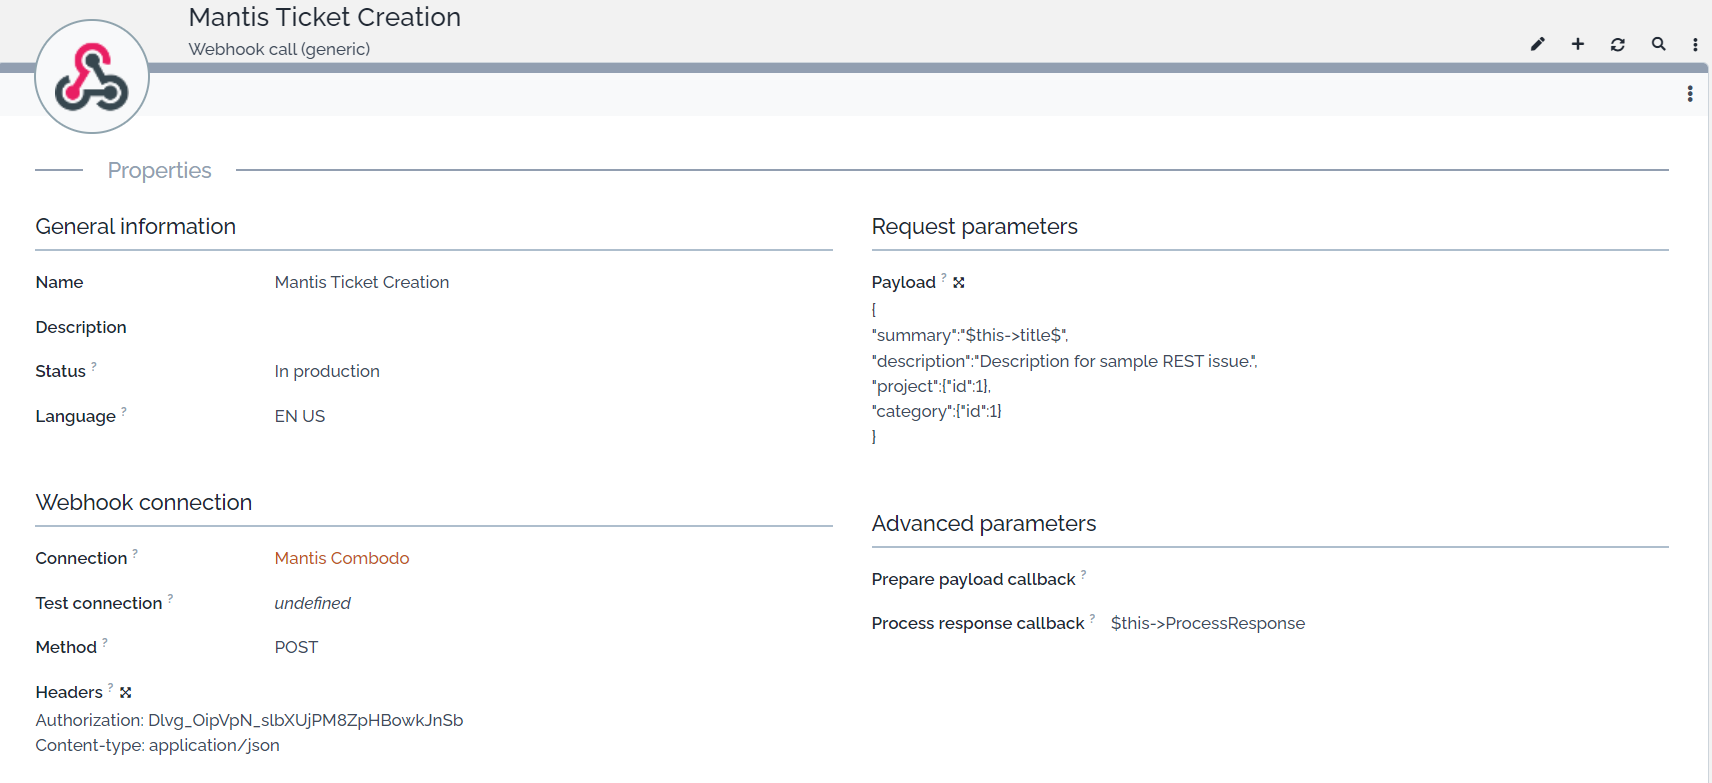Expand the Payload field to fullscreen
This screenshot has width=1712, height=783.
pos(959,283)
